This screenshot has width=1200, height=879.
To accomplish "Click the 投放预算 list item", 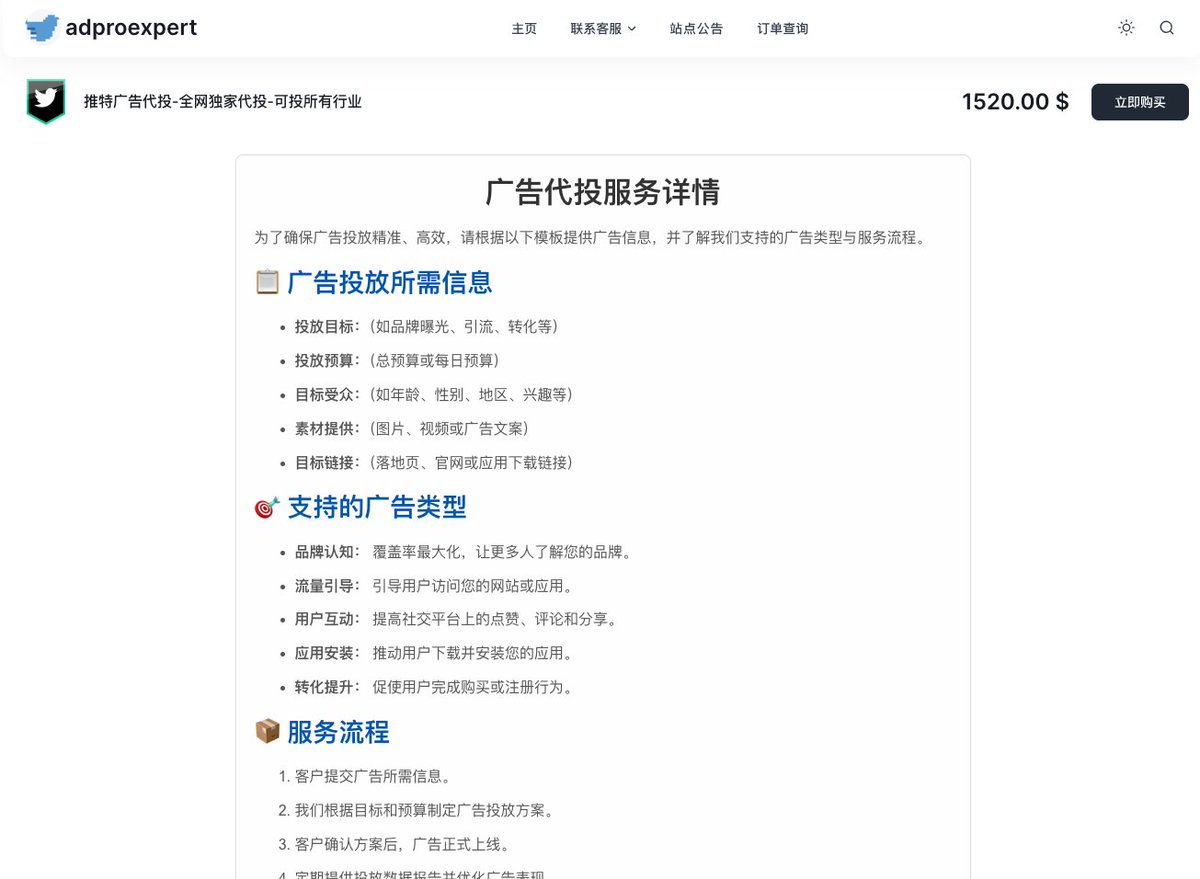I will 397,361.
